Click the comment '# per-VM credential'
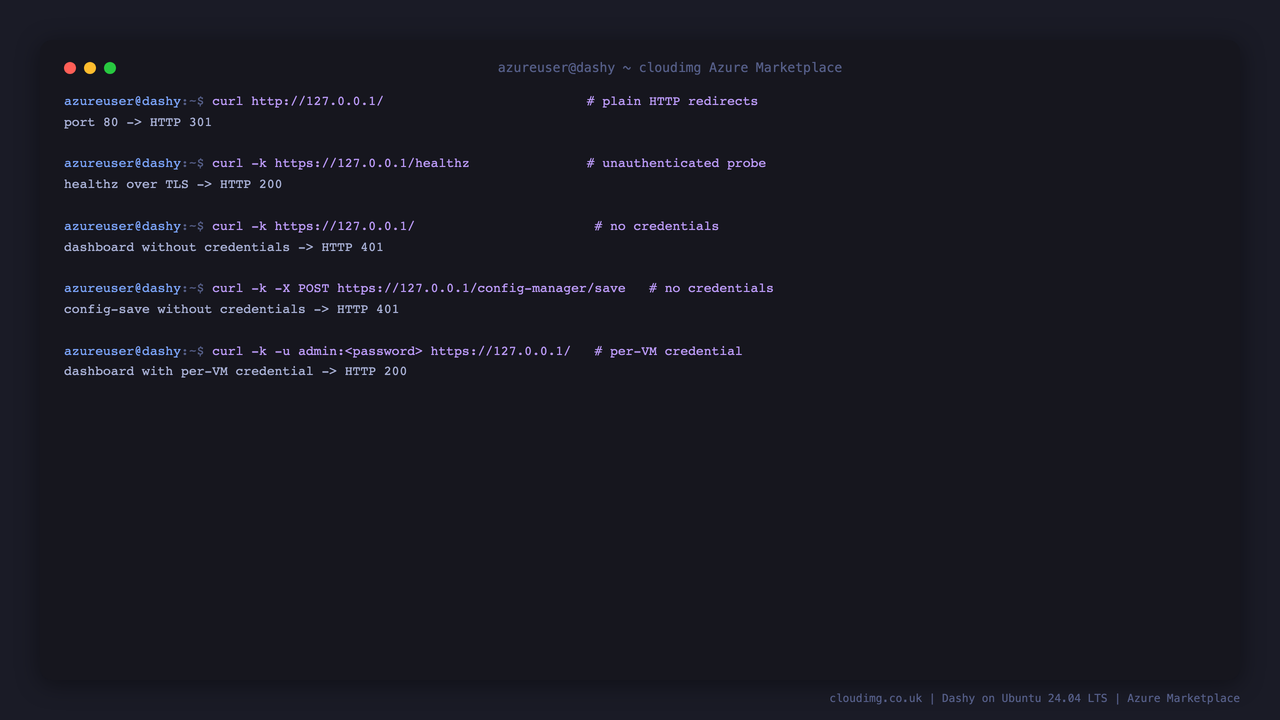Screen dimensions: 1280x720 tap(668, 351)
